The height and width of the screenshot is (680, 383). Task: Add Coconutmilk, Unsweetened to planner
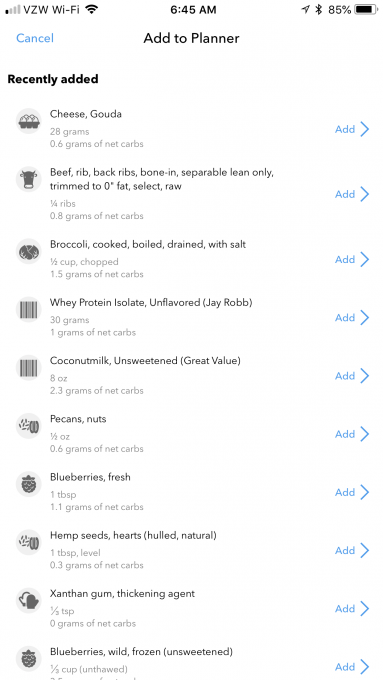point(345,376)
